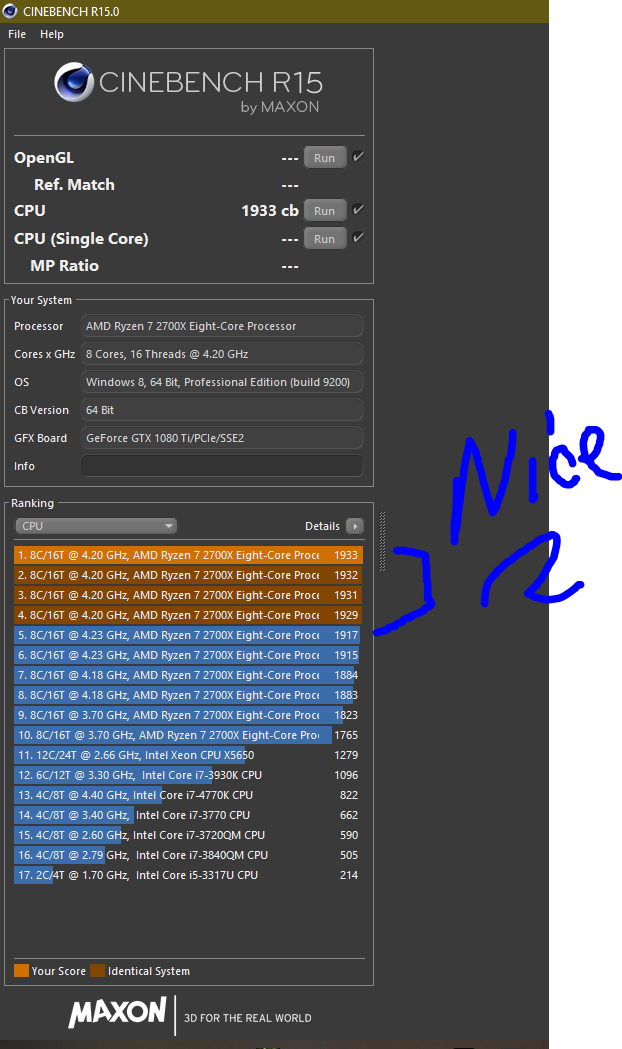
Task: Select the Intel Core i7-3930K row
Action: tap(189, 775)
